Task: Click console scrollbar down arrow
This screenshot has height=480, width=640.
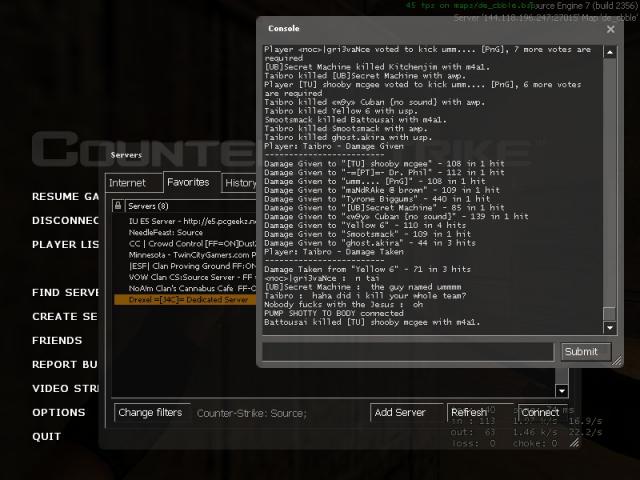Action: [x=610, y=328]
